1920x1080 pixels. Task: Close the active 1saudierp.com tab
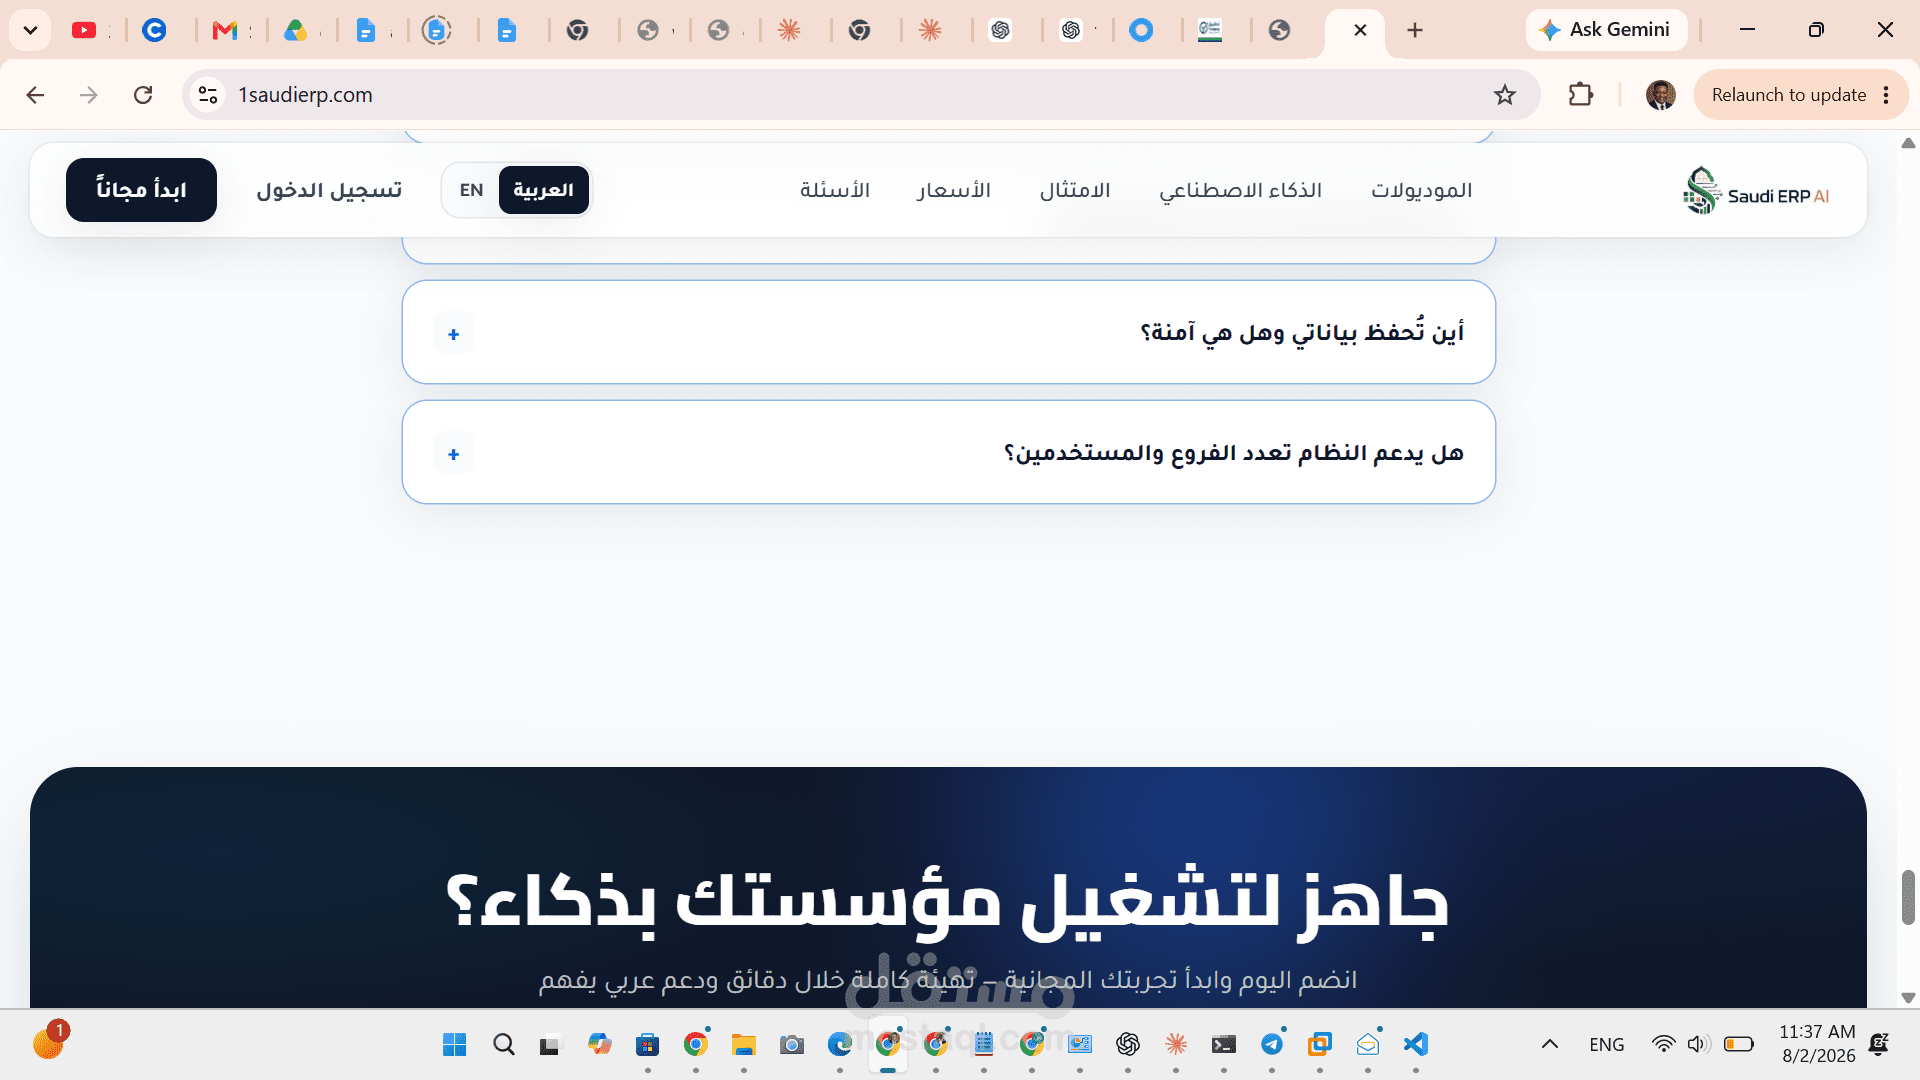click(1360, 31)
